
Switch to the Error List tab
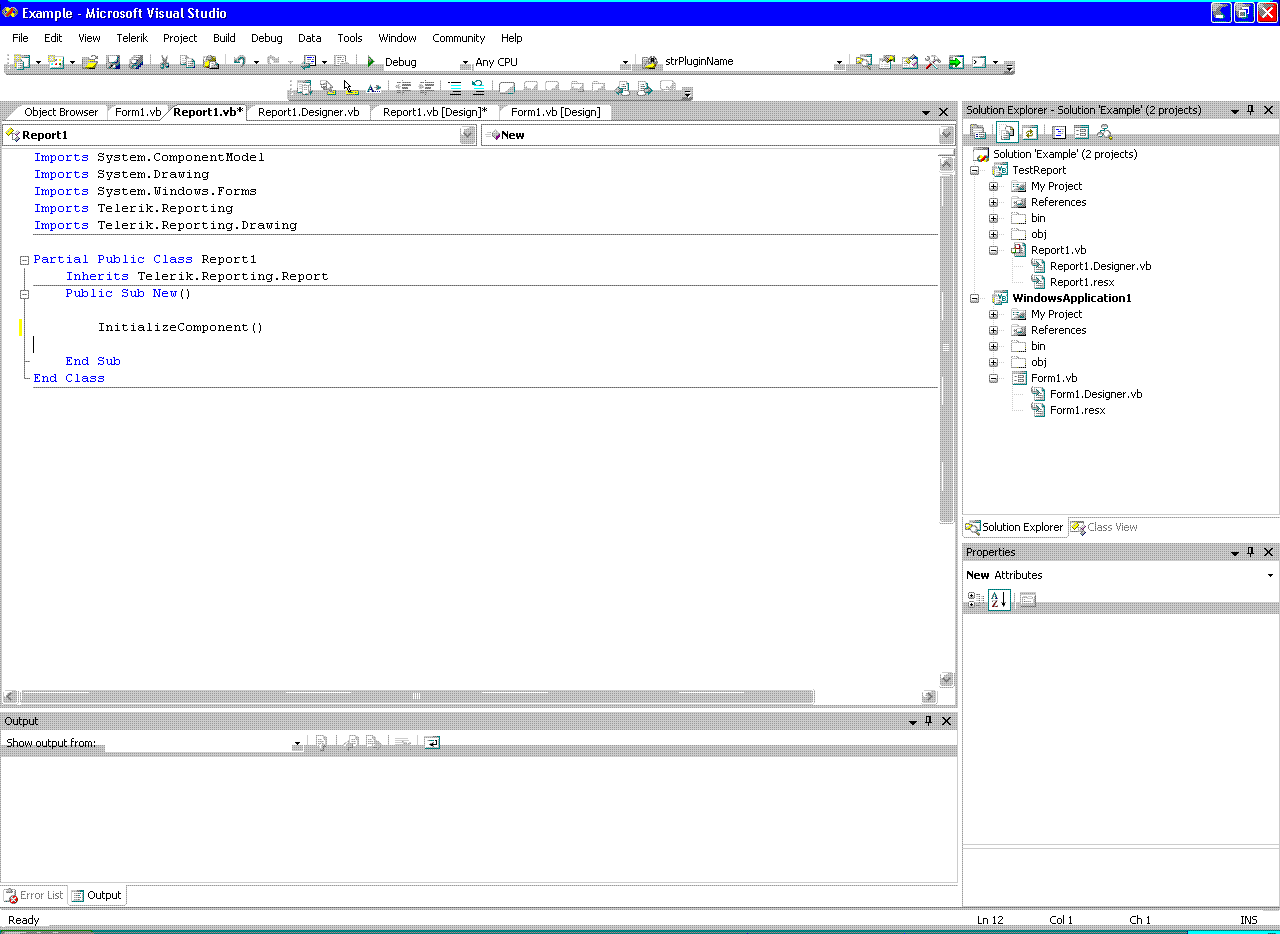point(34,895)
